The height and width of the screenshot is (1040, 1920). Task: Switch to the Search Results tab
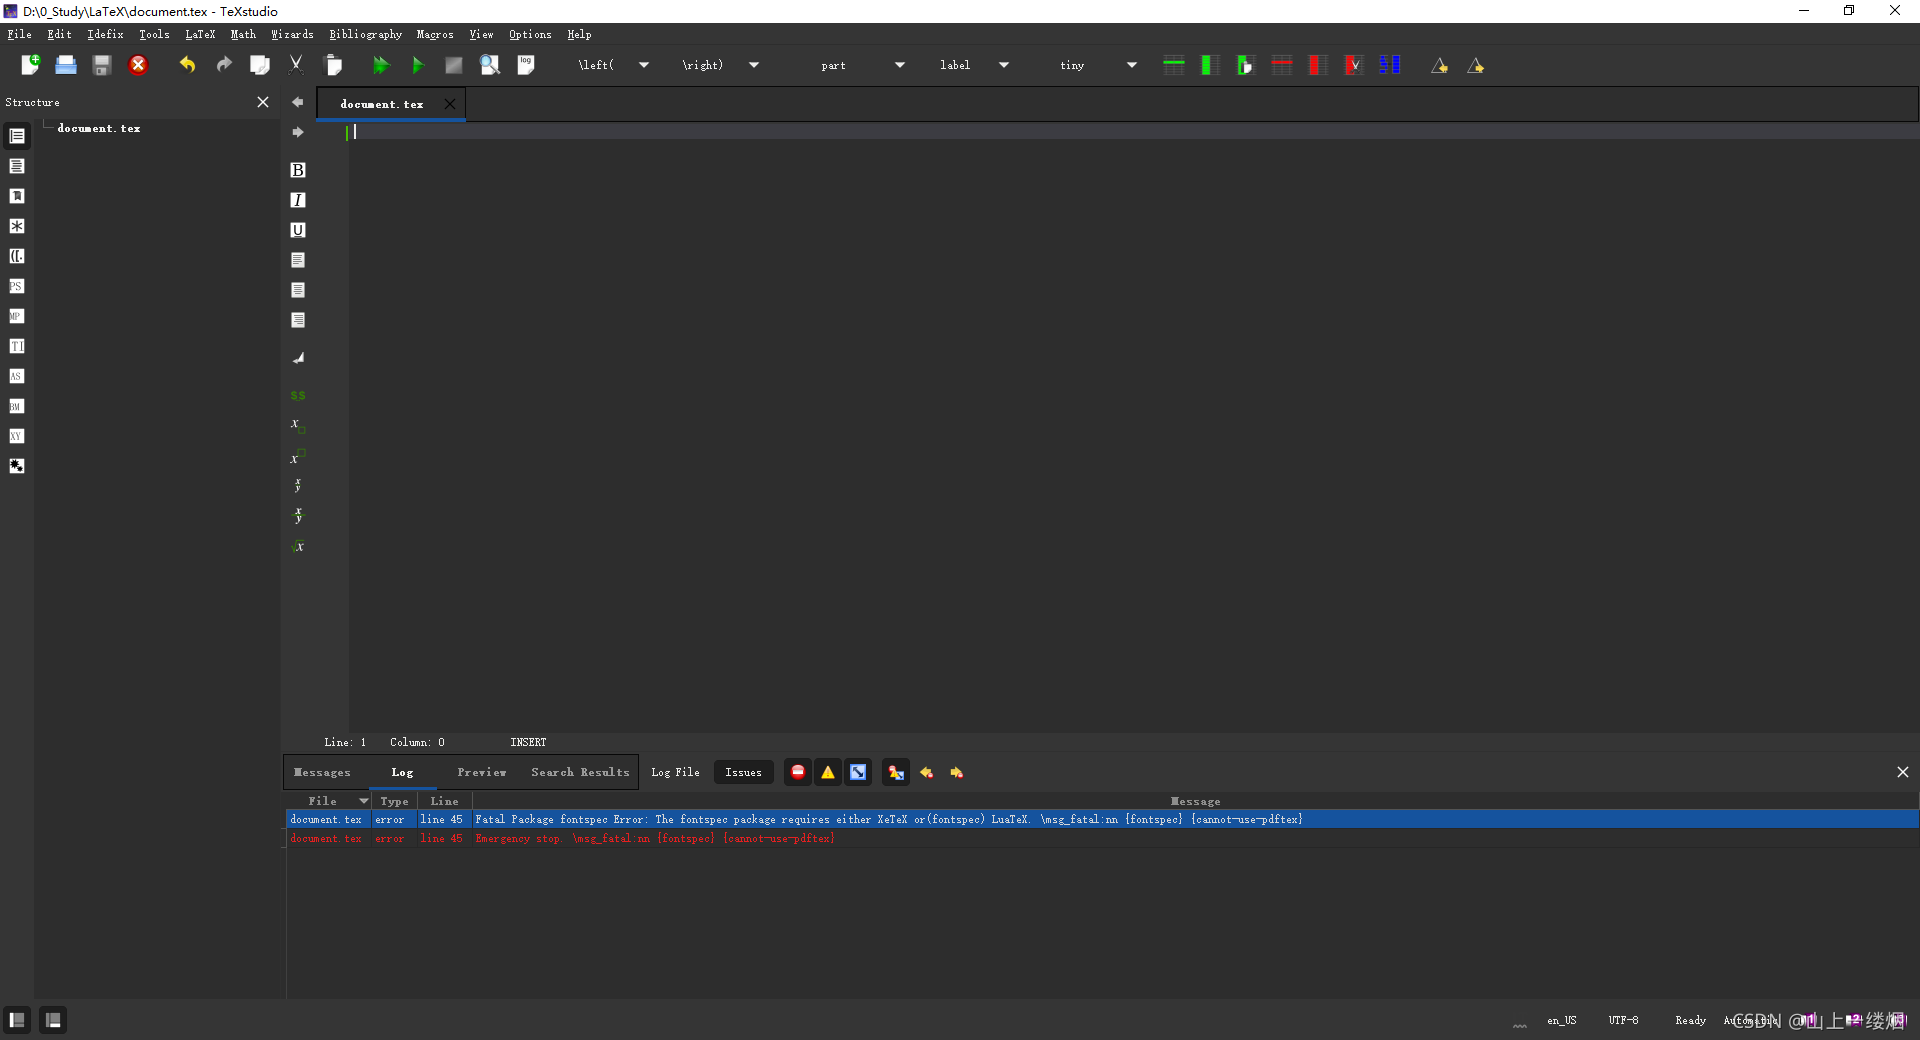[x=580, y=772]
